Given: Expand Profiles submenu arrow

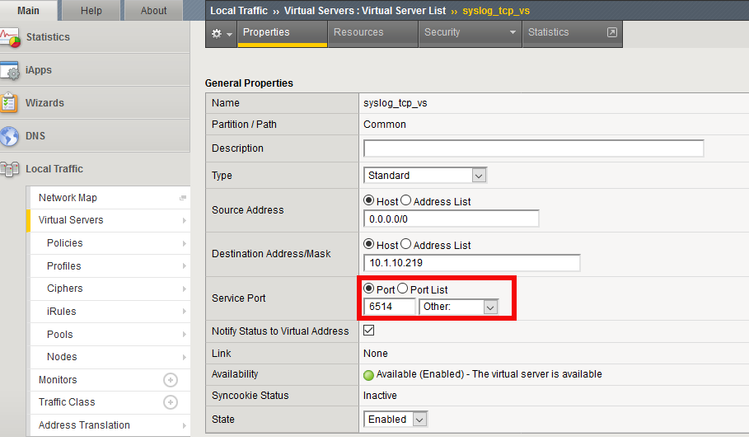Looking at the screenshot, I should pyautogui.click(x=184, y=266).
